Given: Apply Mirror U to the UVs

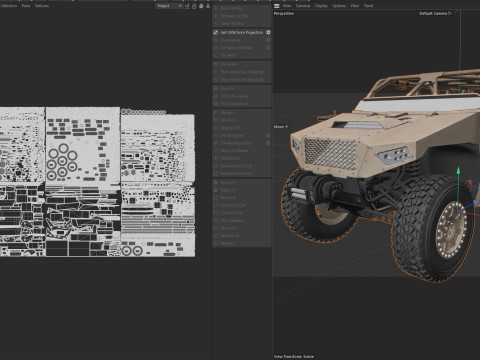Looking at the screenshot, I should click(242, 113).
